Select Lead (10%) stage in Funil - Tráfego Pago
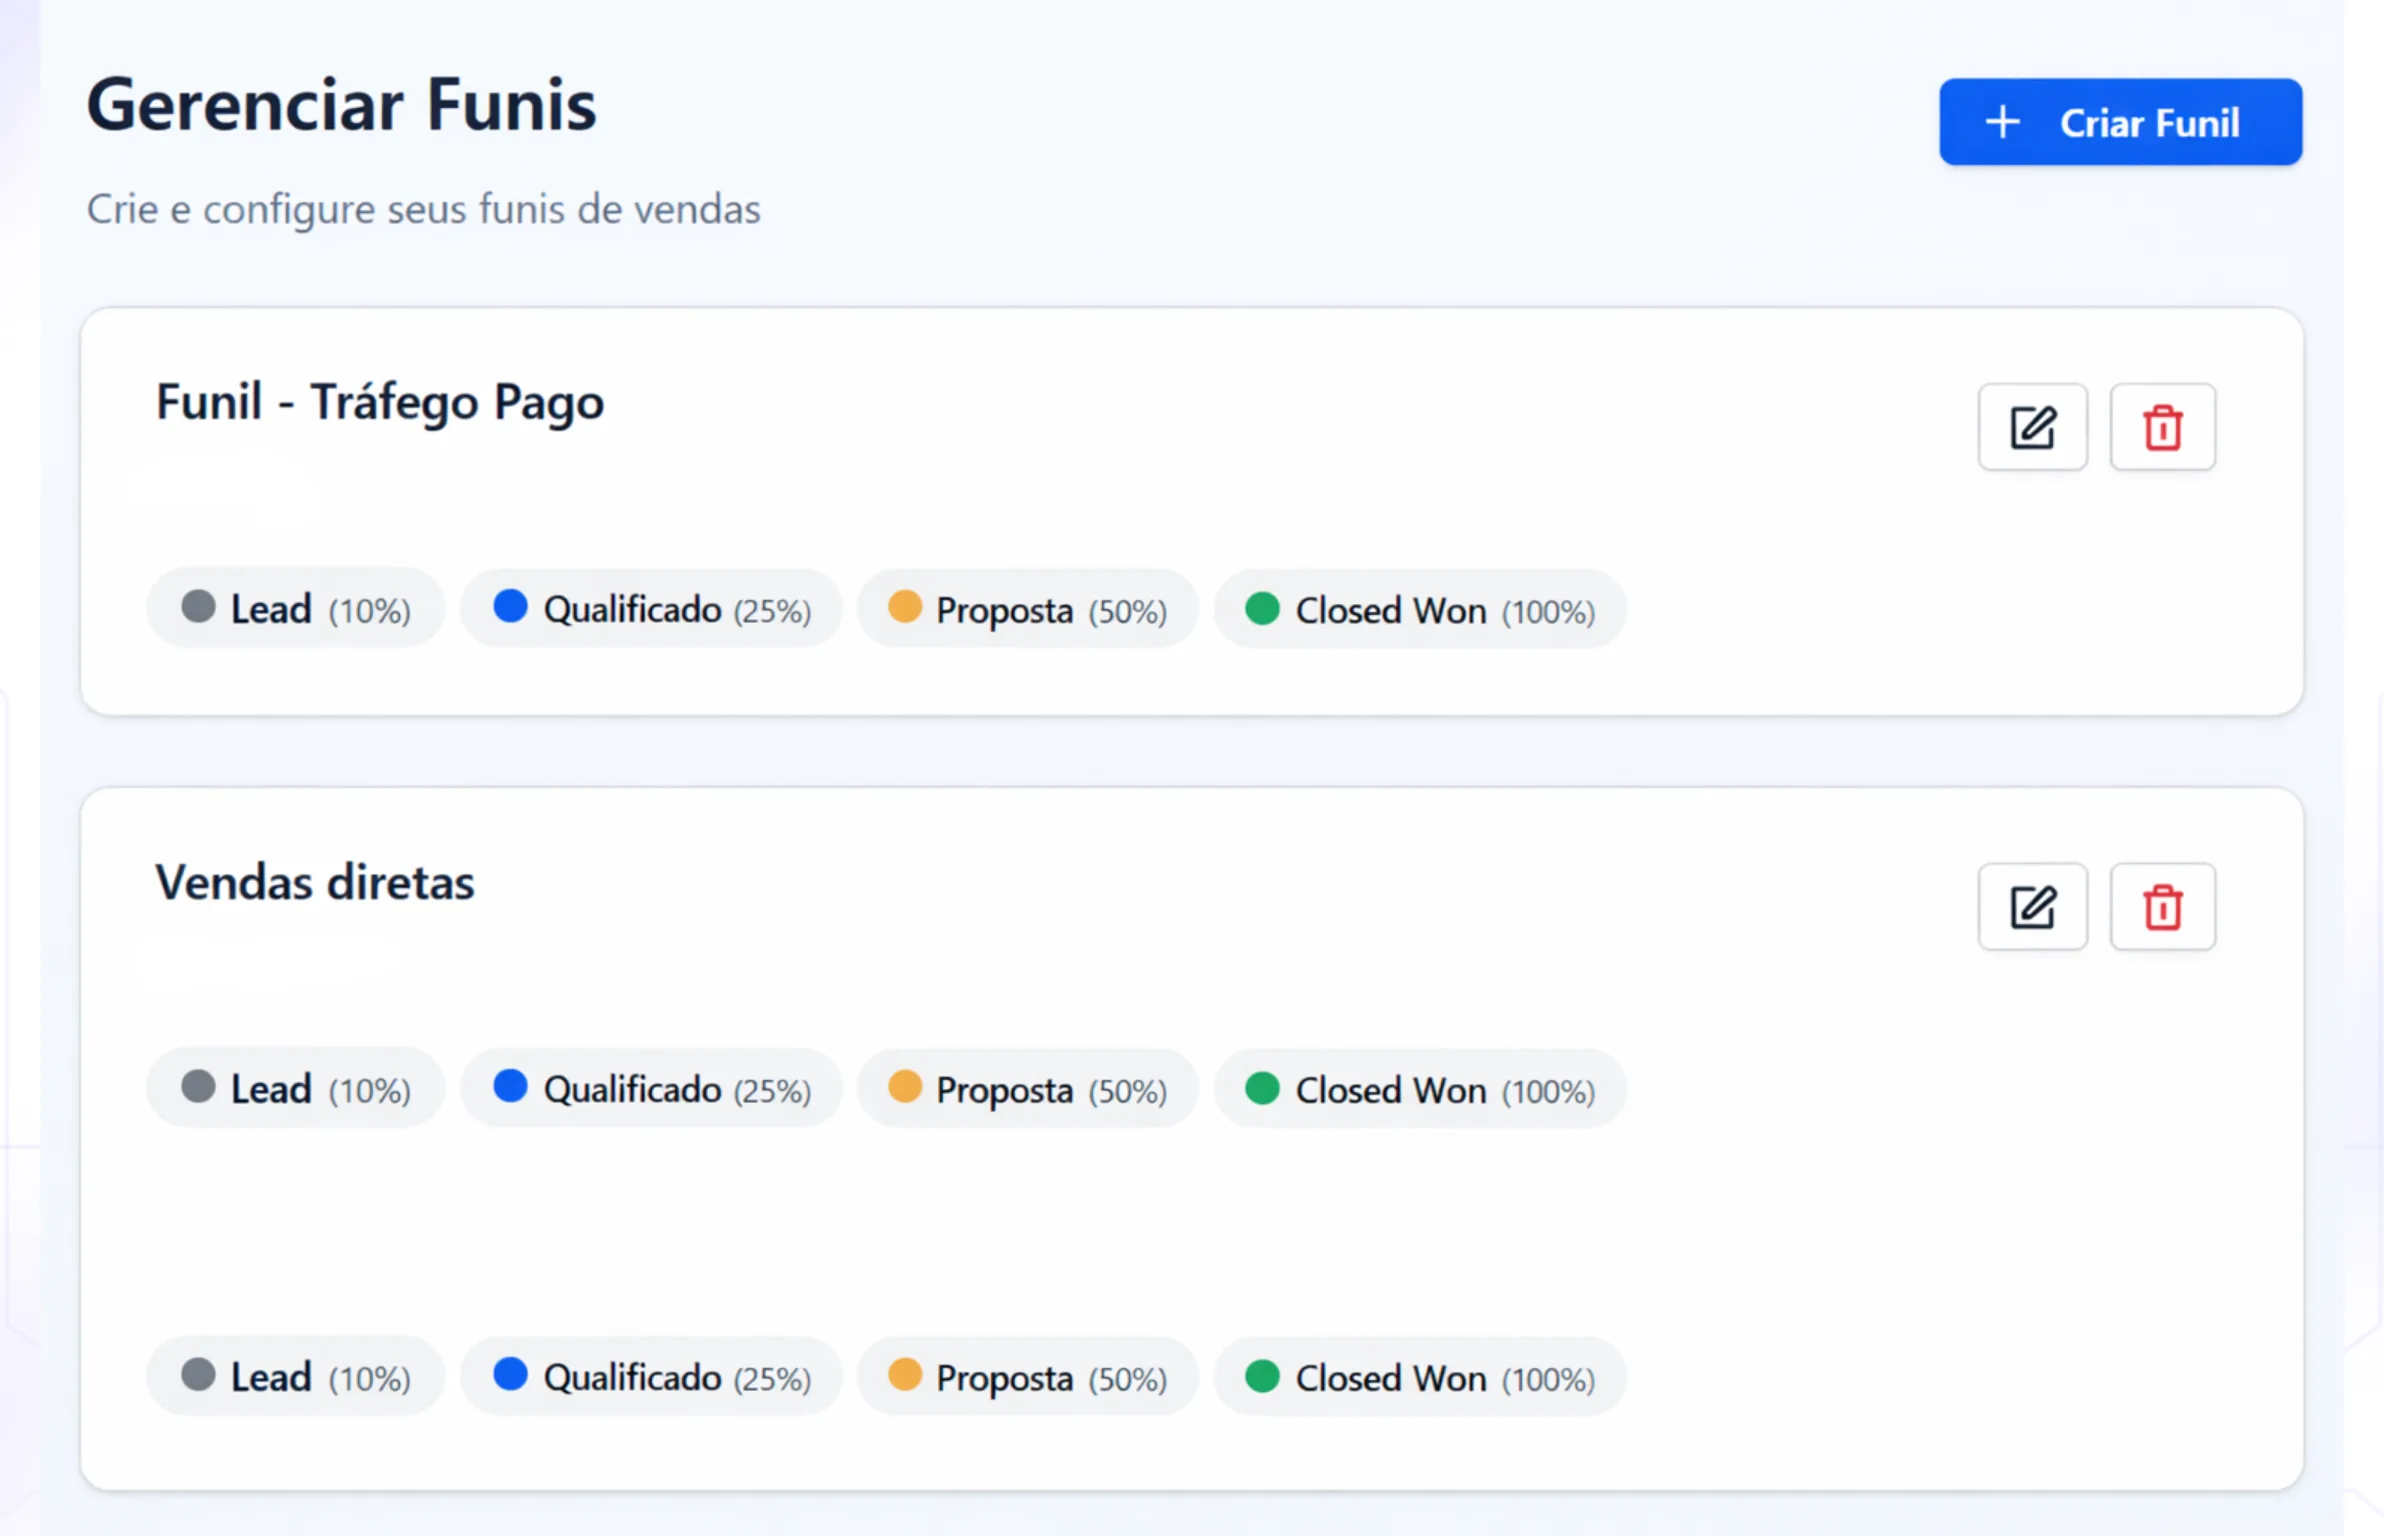The width and height of the screenshot is (2384, 1536). click(x=296, y=608)
